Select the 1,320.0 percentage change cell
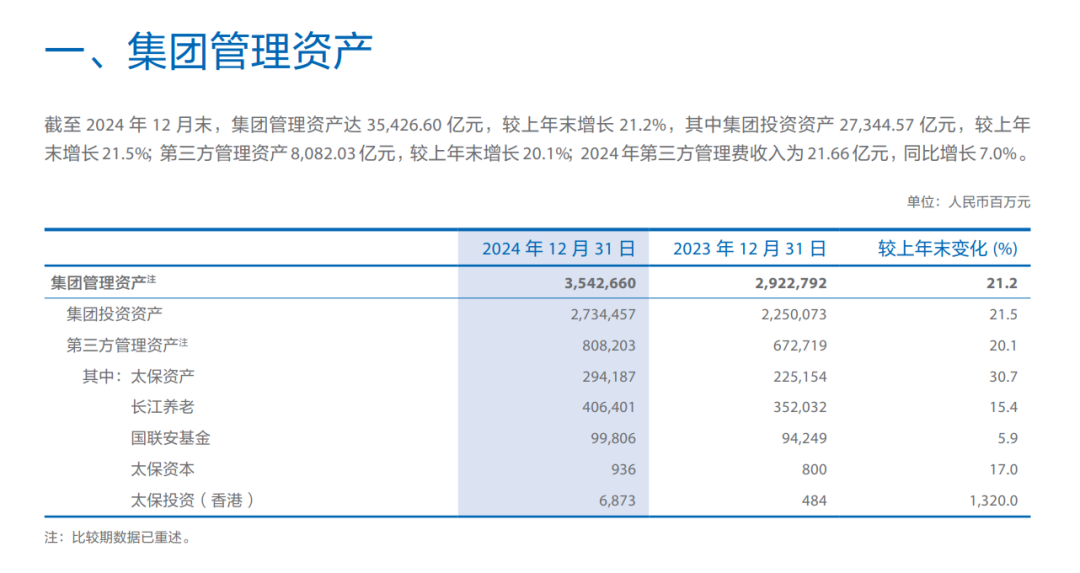The image size is (1080, 573). (993, 501)
